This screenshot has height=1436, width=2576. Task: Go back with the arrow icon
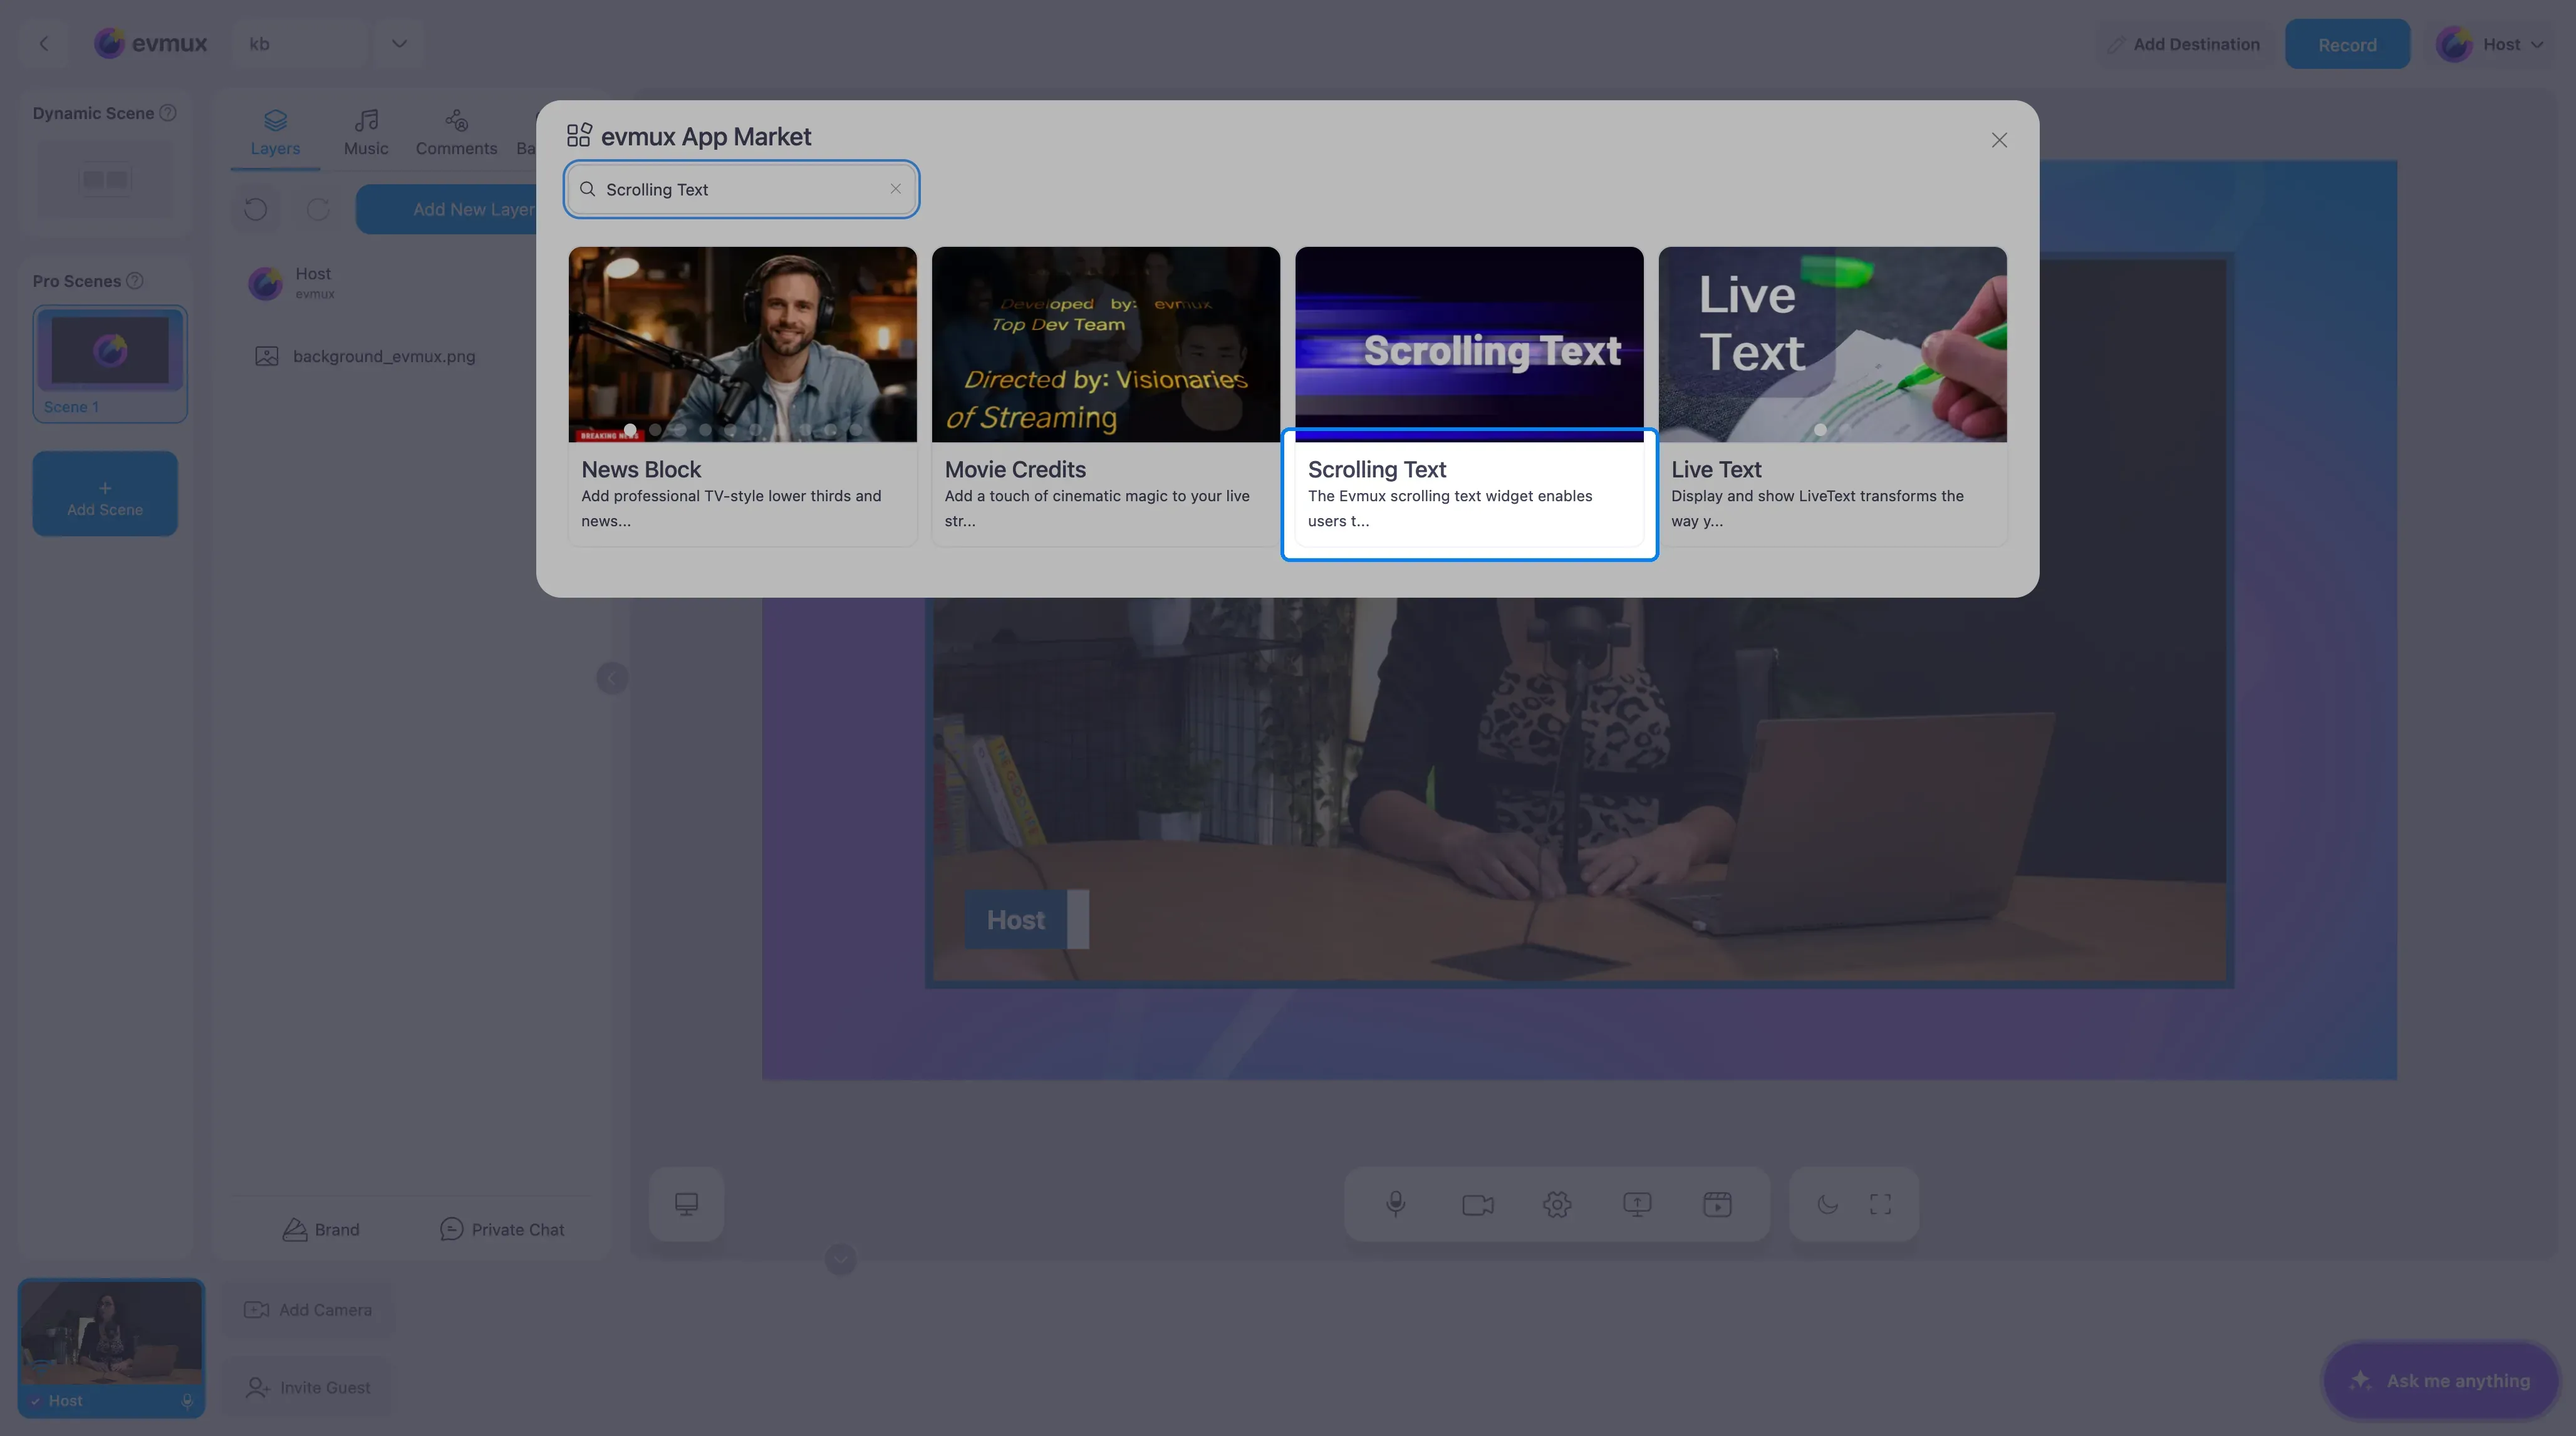click(44, 44)
